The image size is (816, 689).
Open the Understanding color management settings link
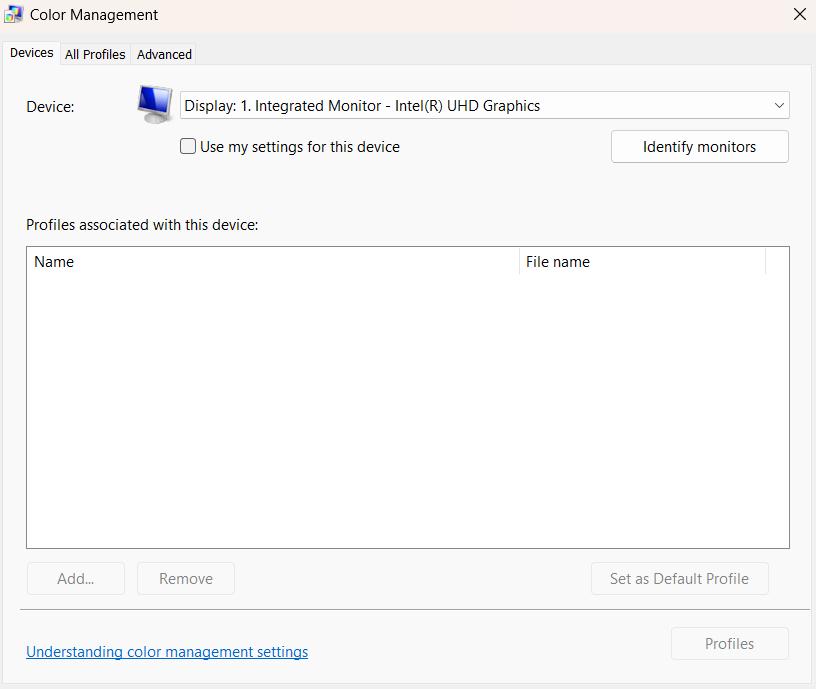[x=167, y=652]
